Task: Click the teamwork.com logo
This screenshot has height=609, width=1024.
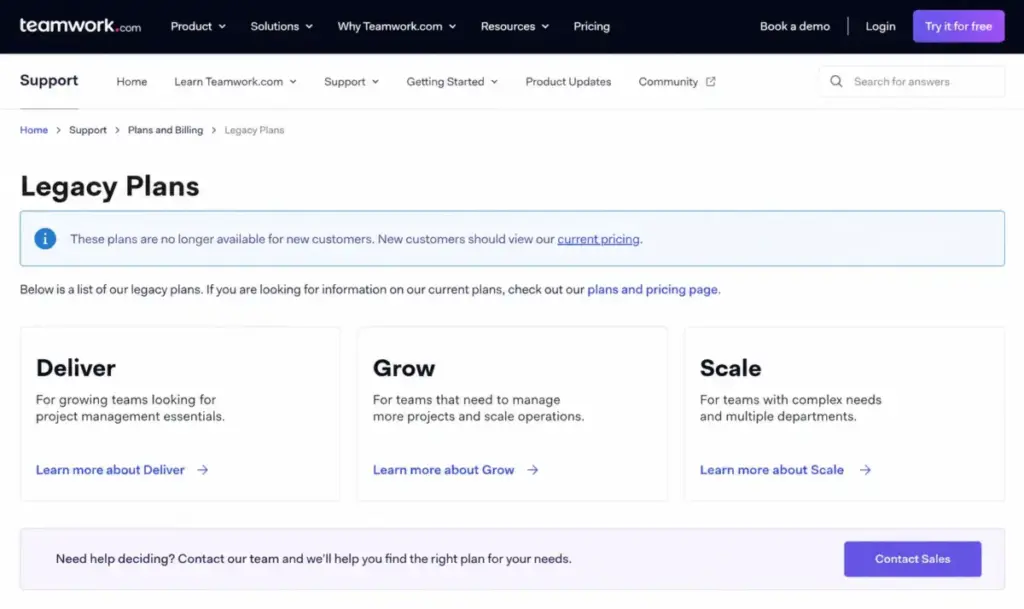Action: click(x=80, y=26)
